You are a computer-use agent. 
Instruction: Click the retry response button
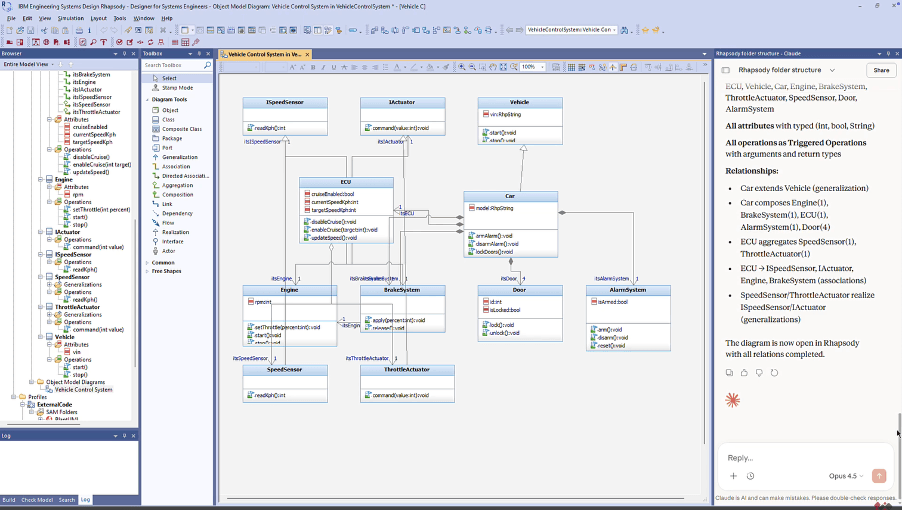(774, 373)
